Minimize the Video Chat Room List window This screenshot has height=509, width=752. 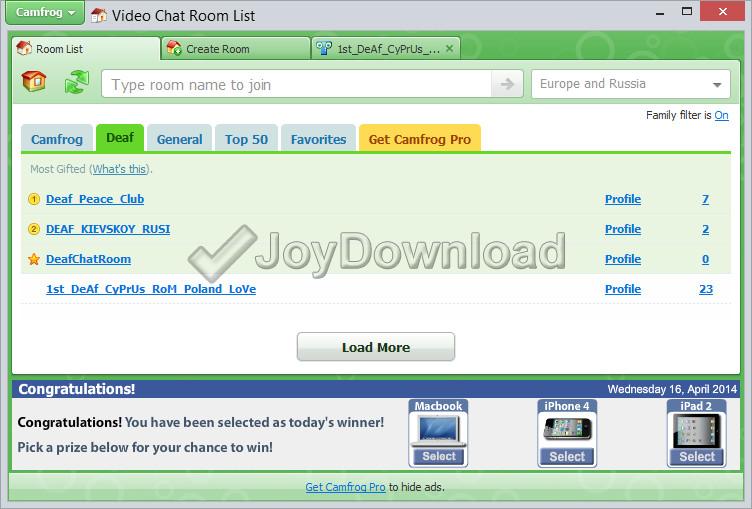click(660, 12)
